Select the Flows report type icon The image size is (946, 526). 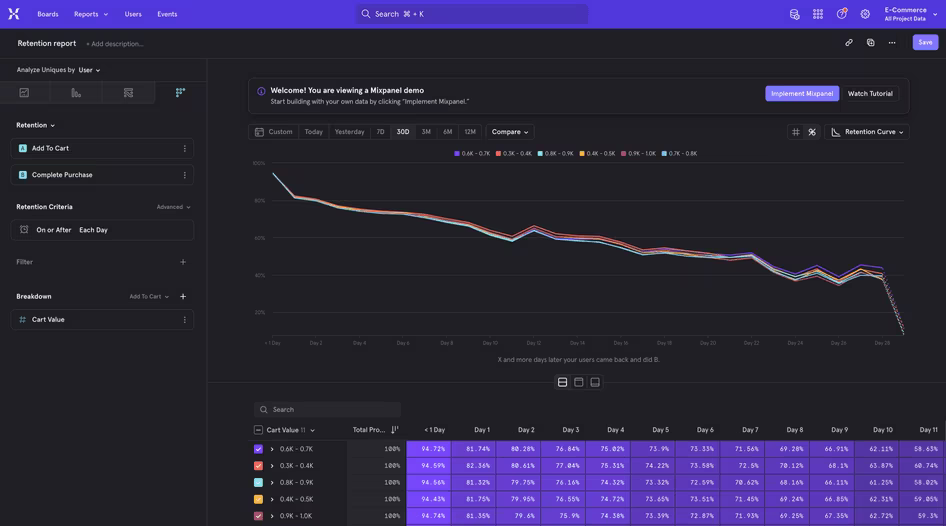(x=128, y=93)
